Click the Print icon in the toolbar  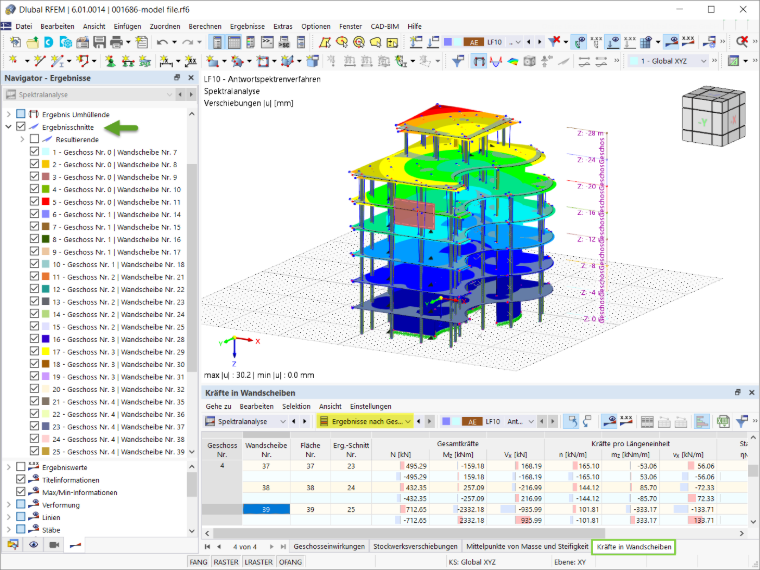(x=116, y=42)
